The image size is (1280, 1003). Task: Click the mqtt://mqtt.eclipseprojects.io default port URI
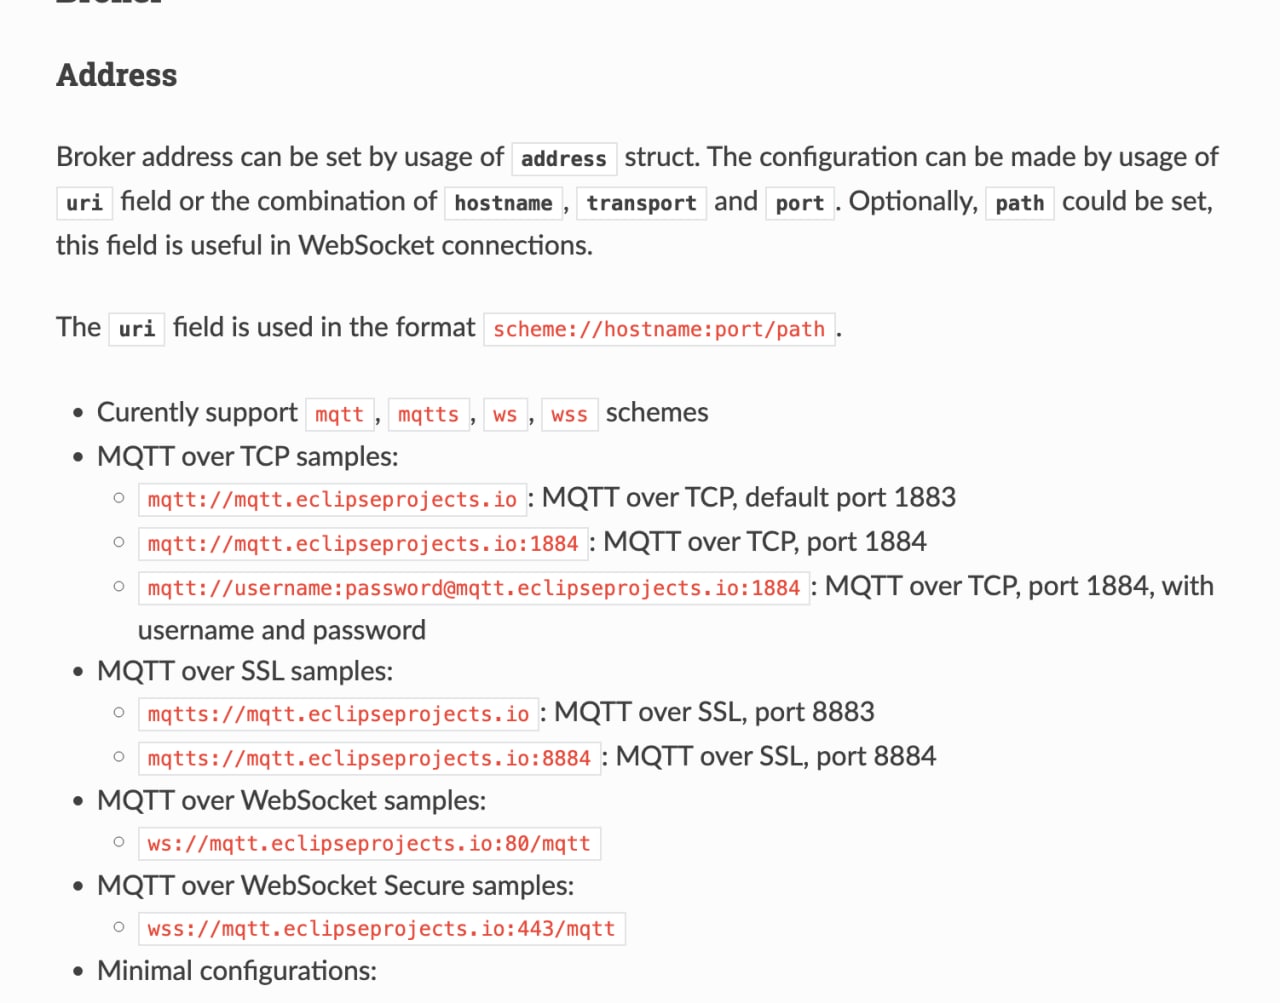(x=332, y=499)
